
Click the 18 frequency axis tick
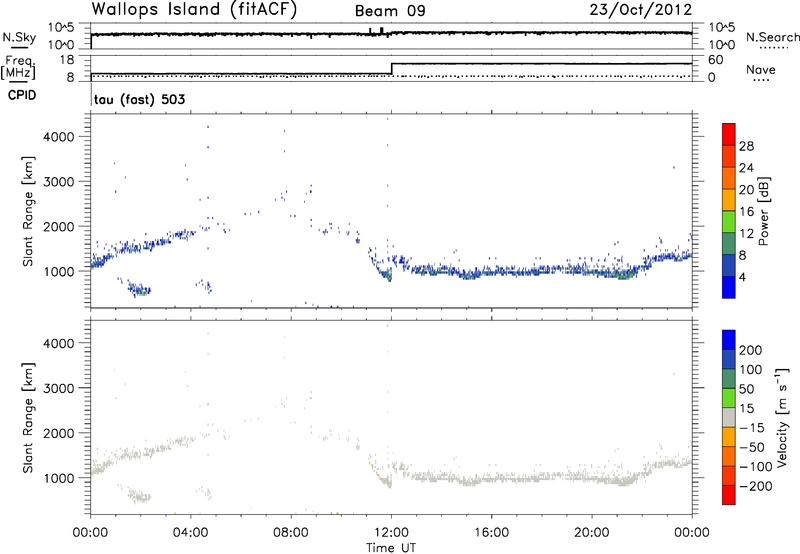(x=67, y=60)
